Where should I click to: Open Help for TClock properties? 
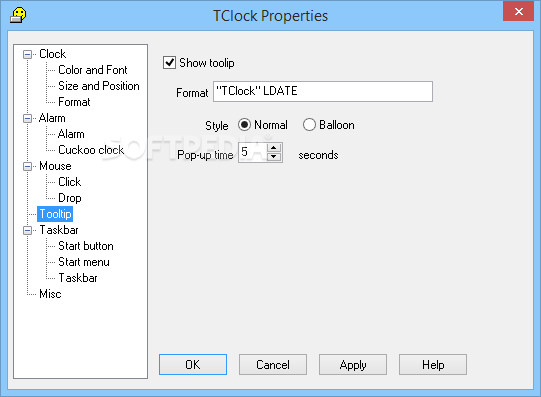(433, 365)
